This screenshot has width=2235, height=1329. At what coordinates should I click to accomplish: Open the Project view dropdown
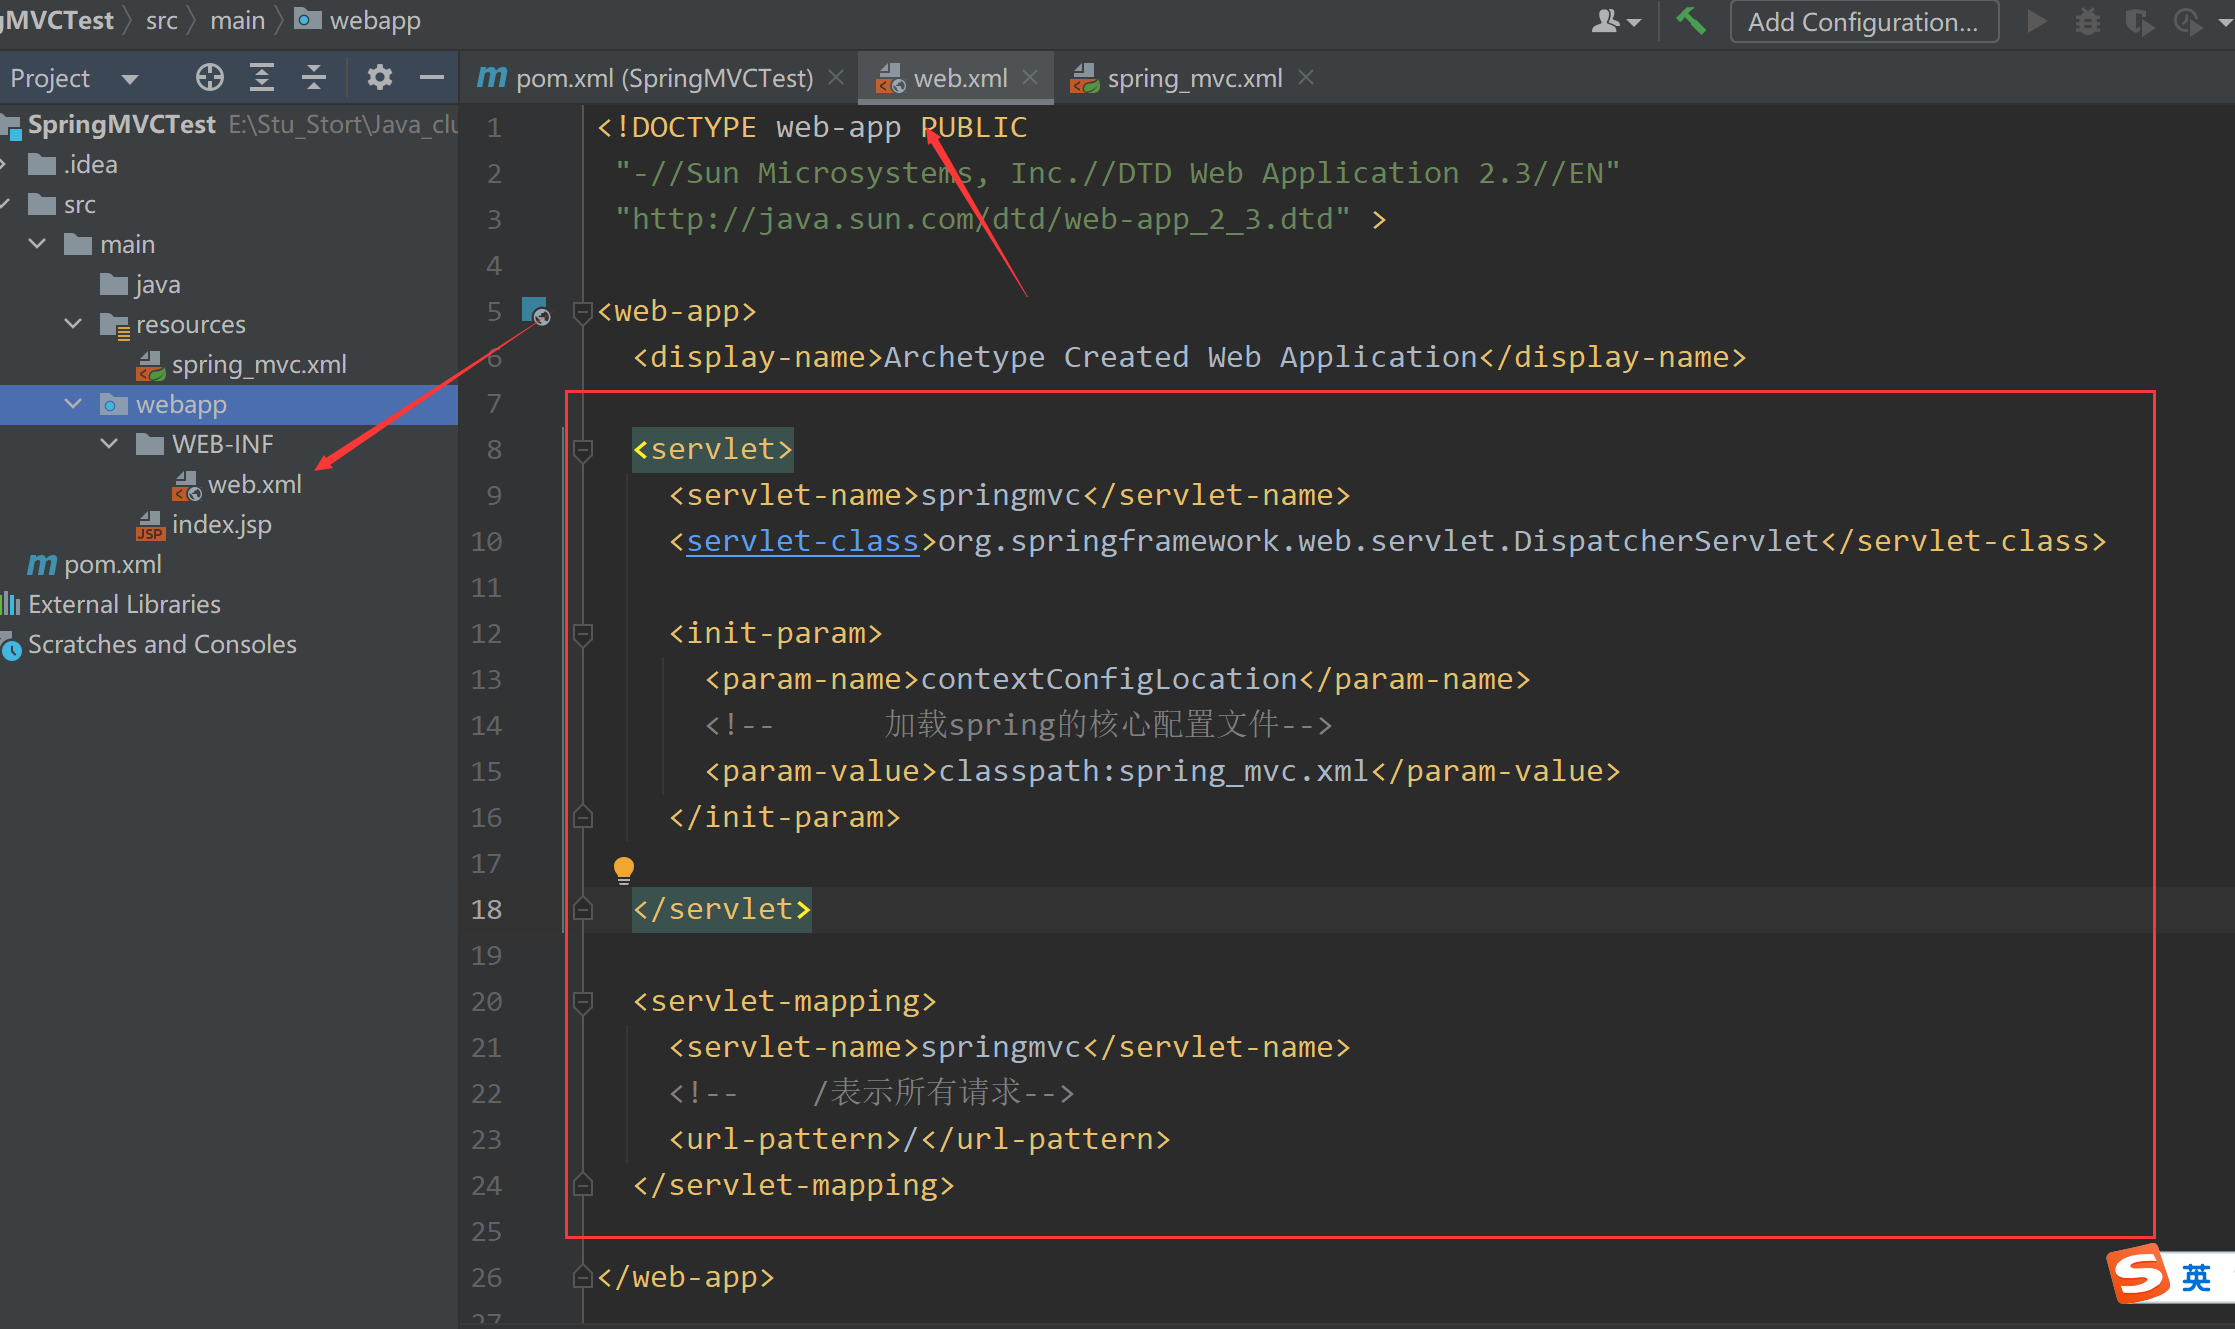click(129, 78)
